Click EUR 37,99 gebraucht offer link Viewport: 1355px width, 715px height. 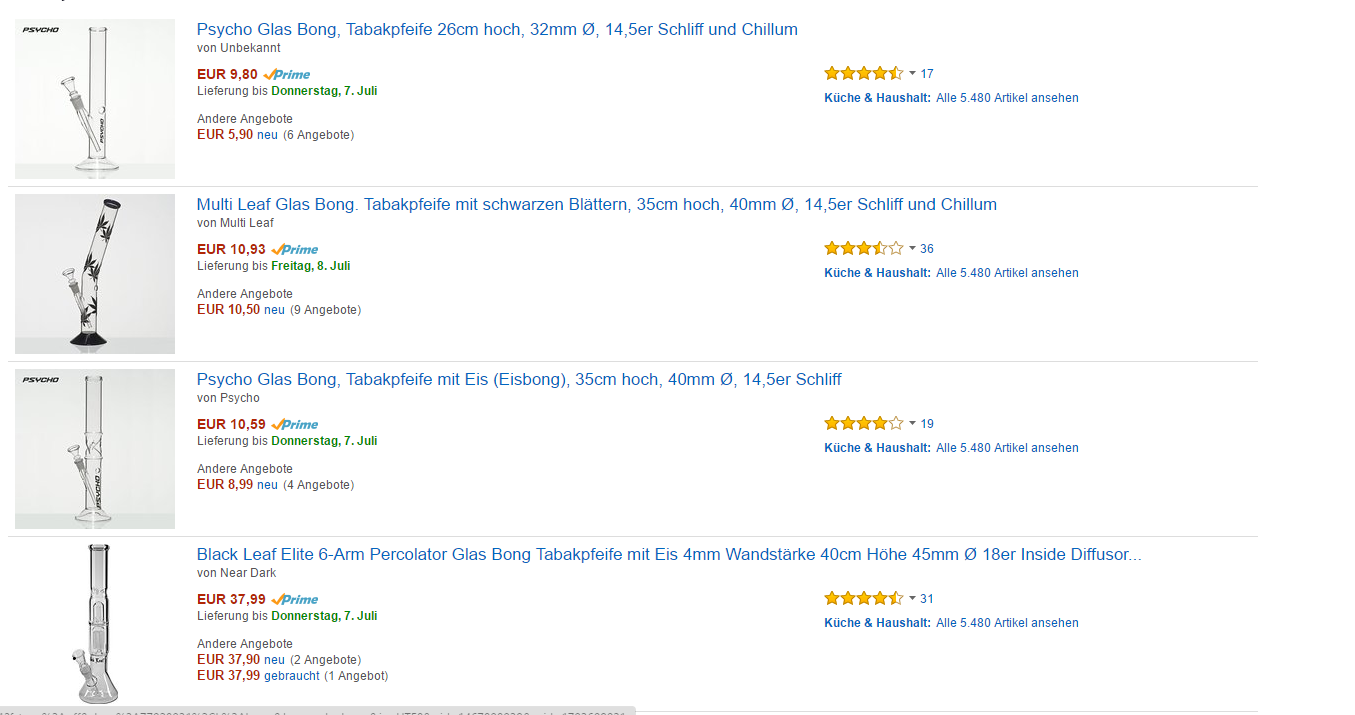[292, 676]
